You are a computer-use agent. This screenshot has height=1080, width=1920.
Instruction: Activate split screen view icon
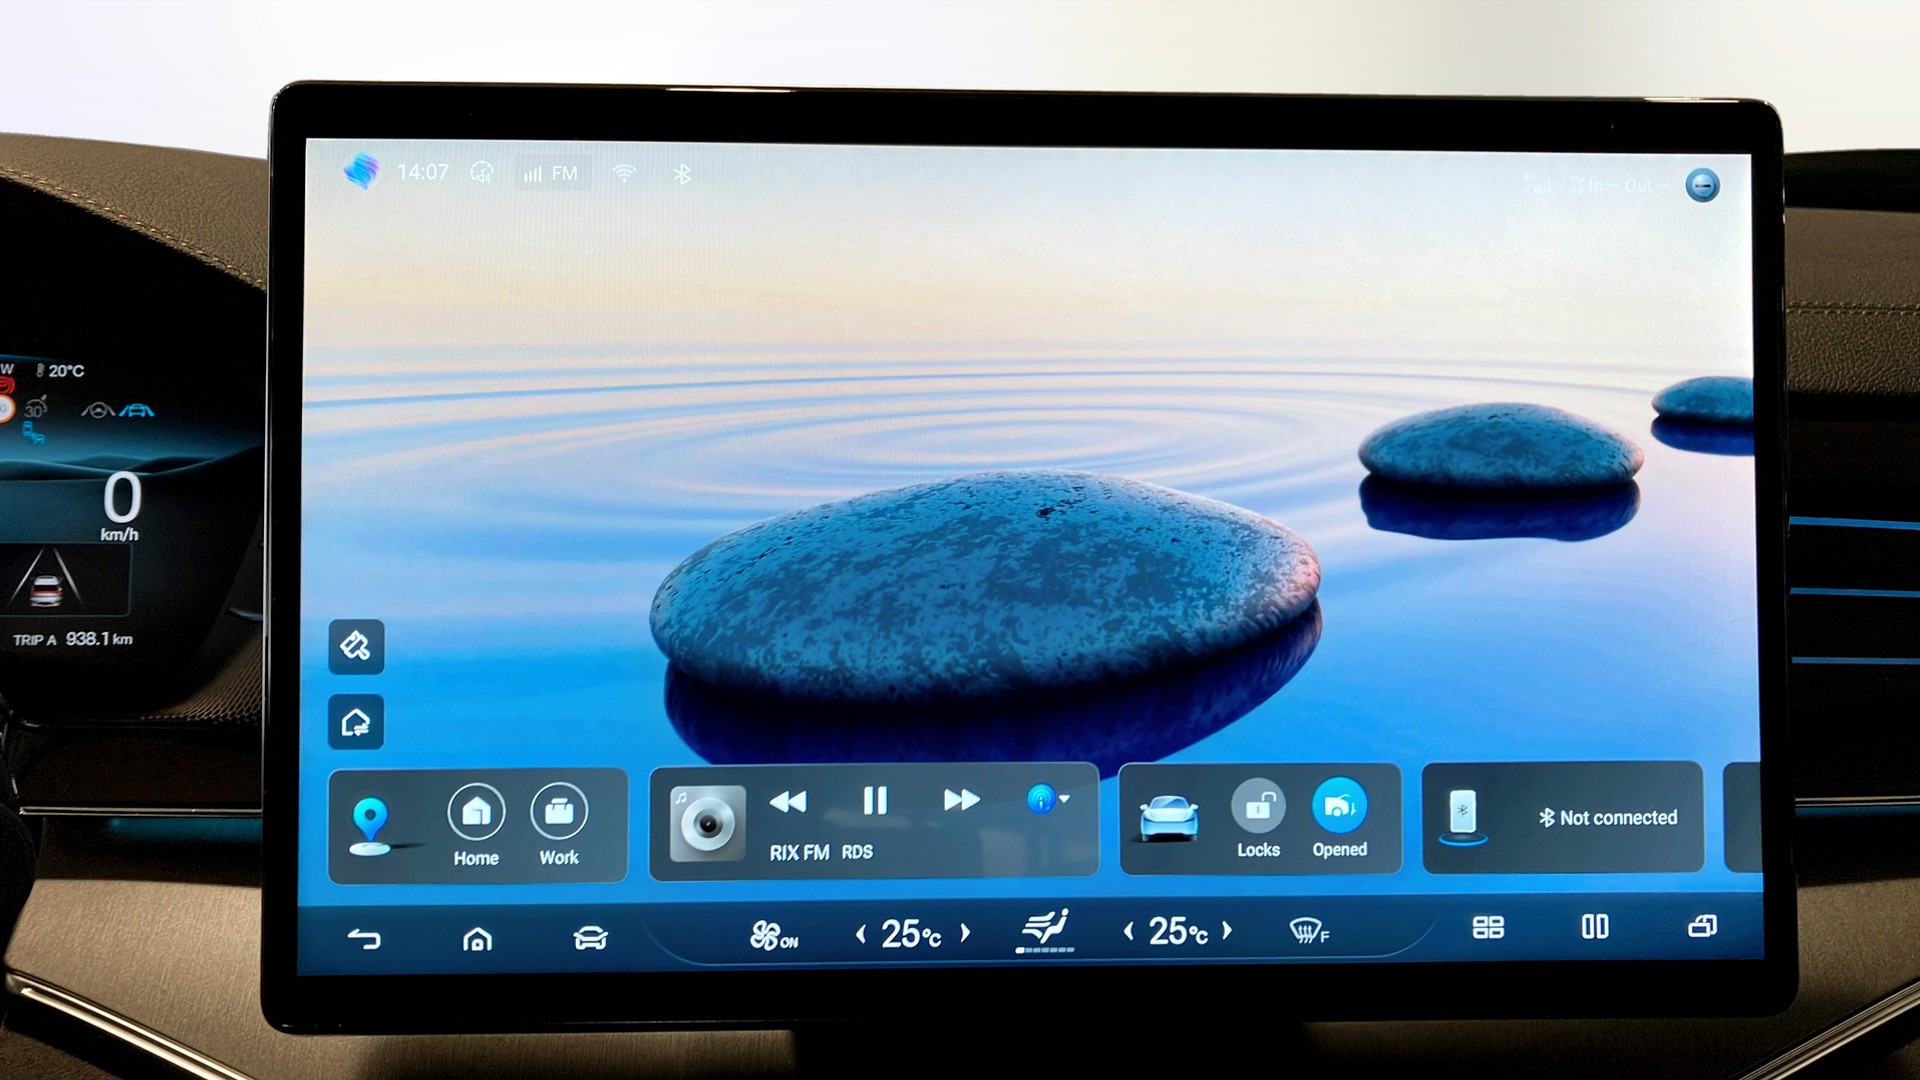point(1595,927)
